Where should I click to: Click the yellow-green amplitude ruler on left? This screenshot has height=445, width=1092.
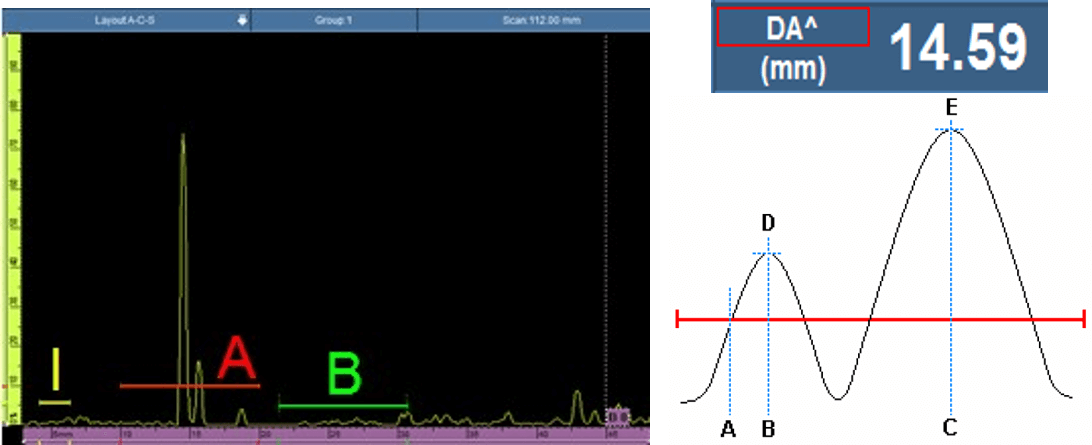pos(13,230)
